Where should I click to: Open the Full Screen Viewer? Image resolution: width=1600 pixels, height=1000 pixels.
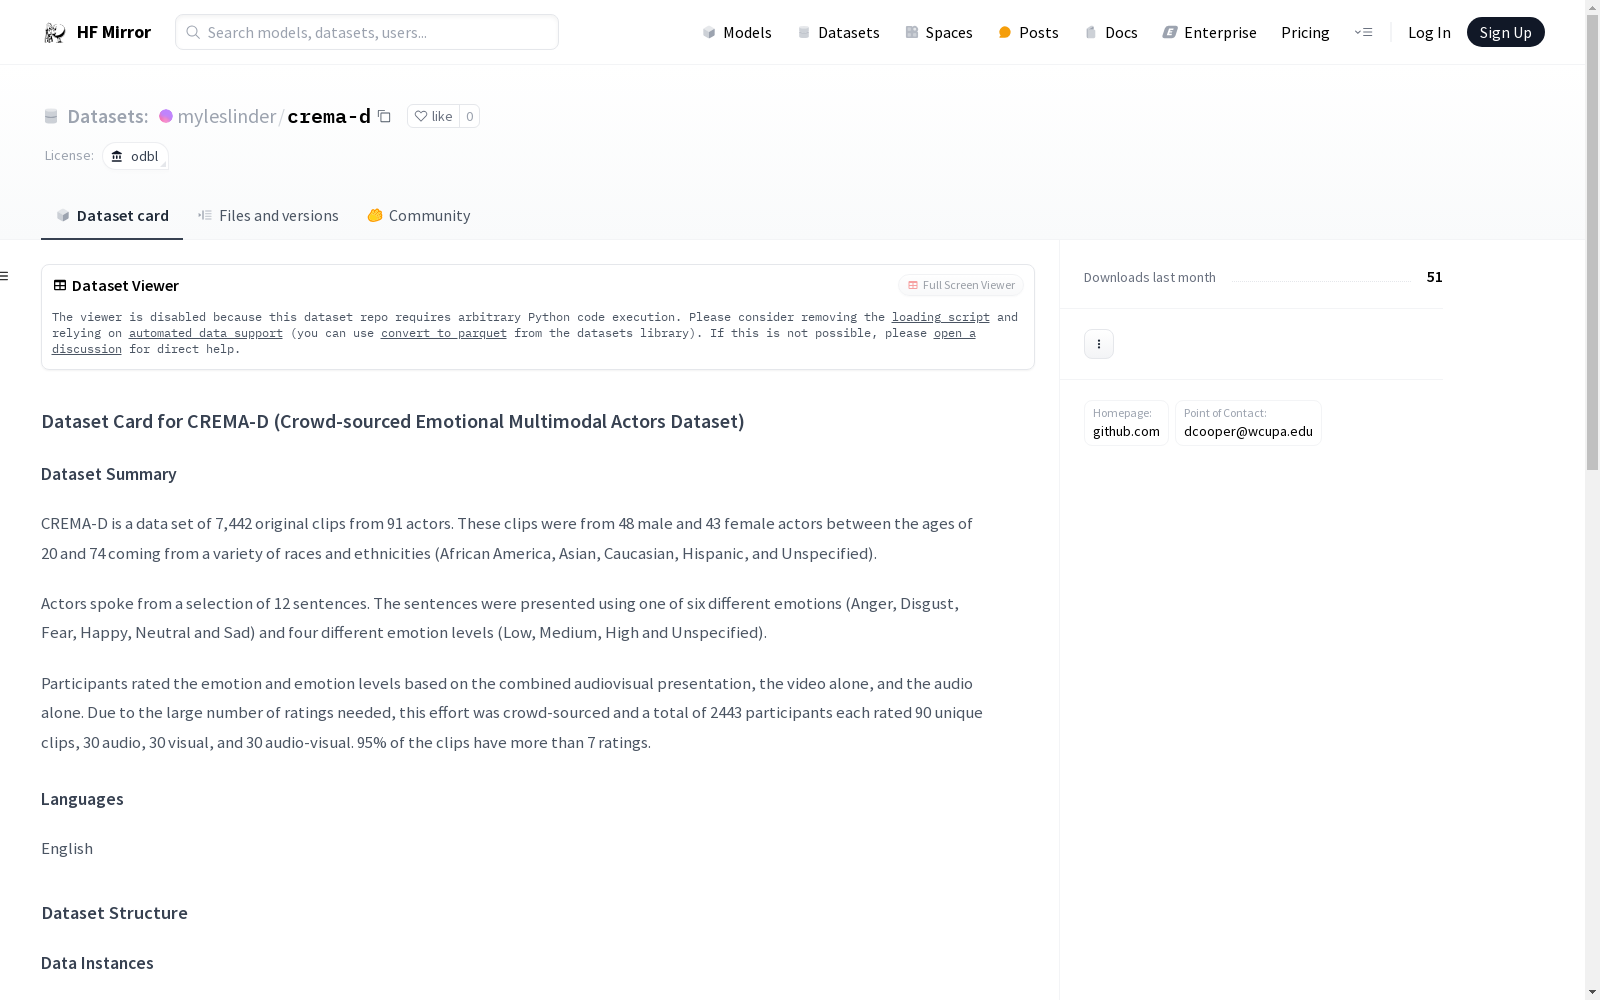pos(960,285)
